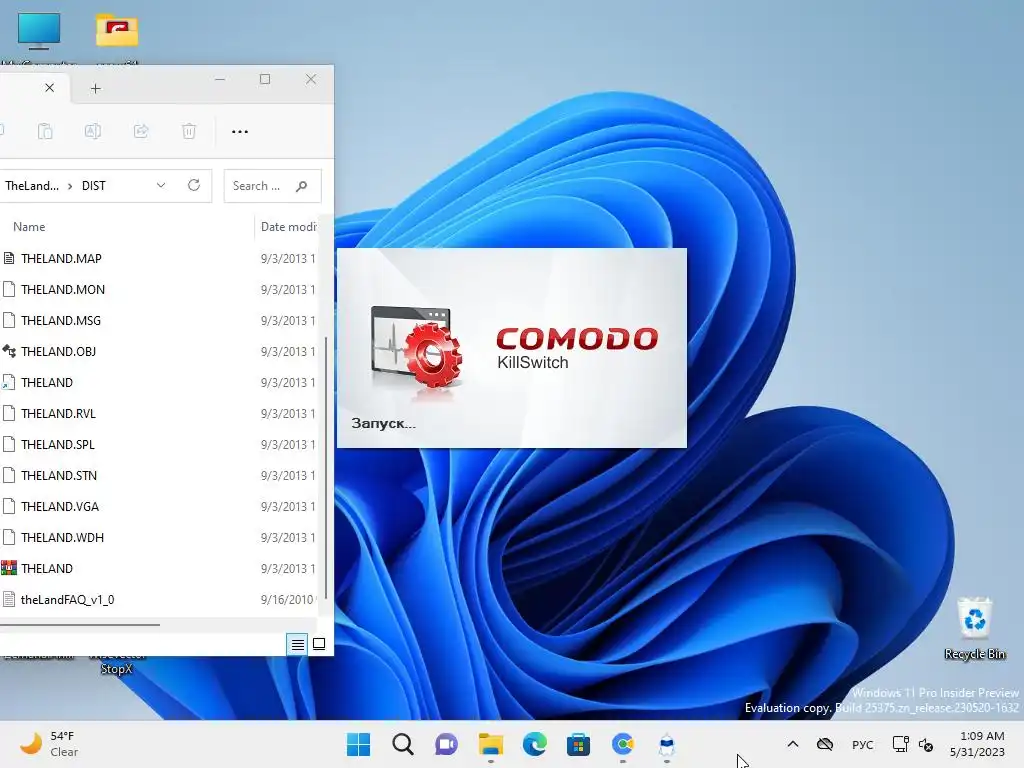Click the muted volume tray icon
The height and width of the screenshot is (768, 1024).
tap(926, 744)
